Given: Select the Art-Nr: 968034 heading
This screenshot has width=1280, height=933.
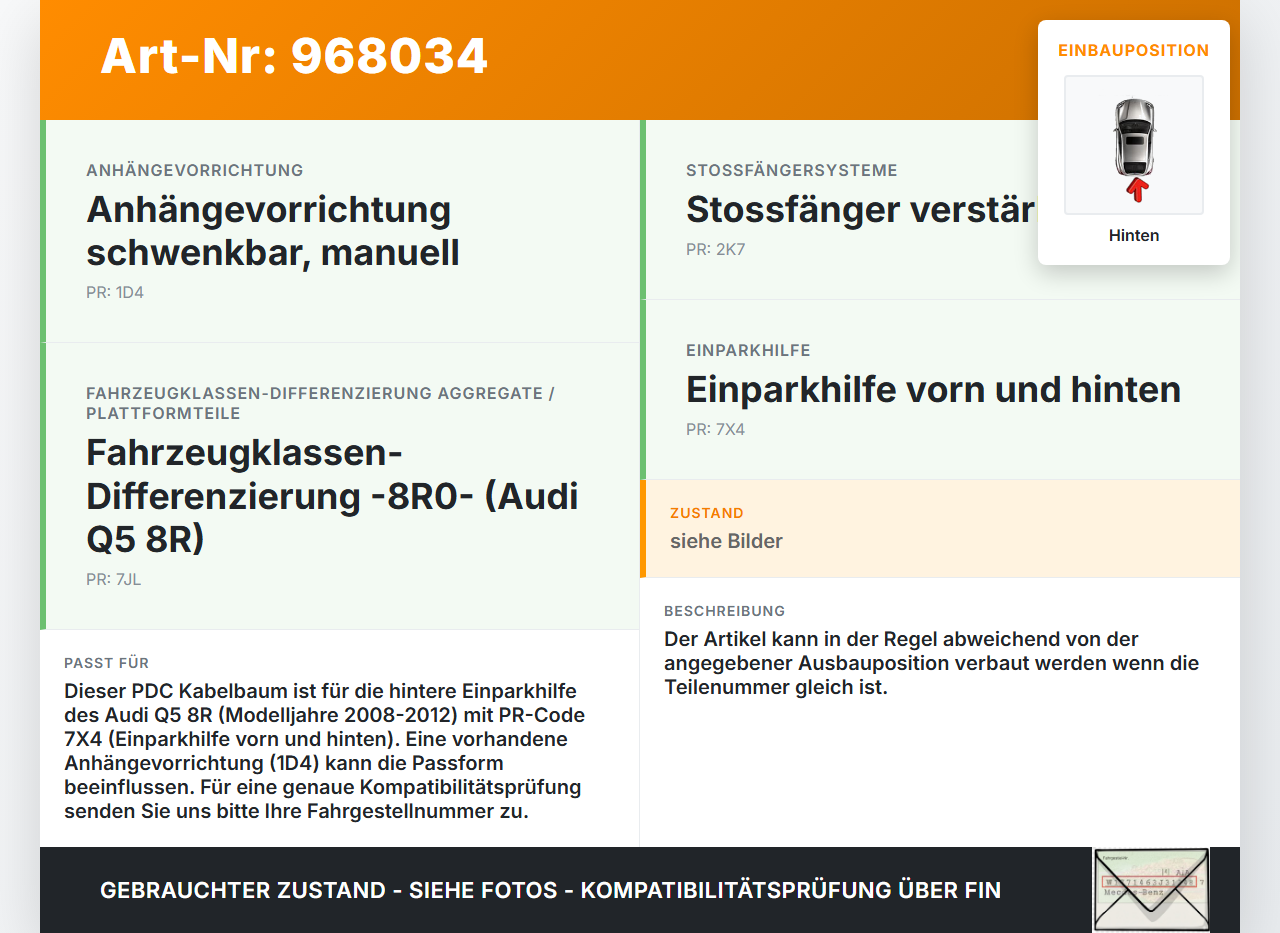Looking at the screenshot, I should click(294, 56).
